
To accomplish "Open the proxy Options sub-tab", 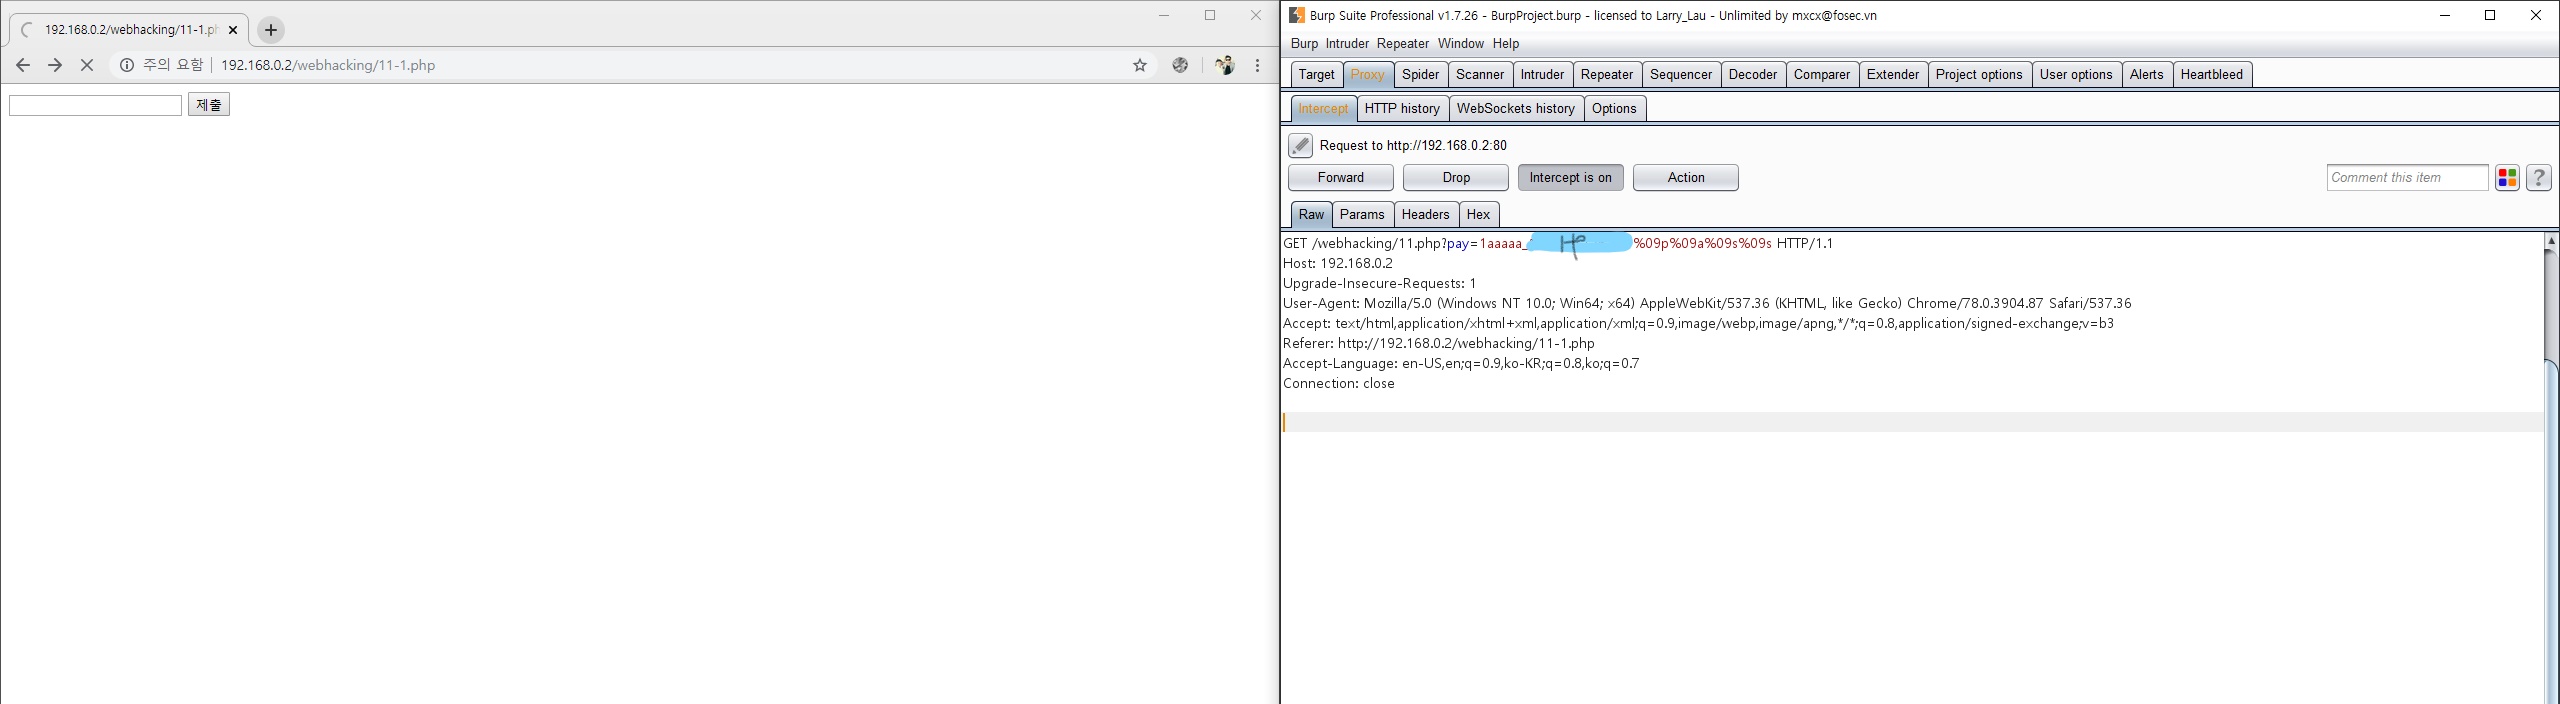I will coord(1614,109).
